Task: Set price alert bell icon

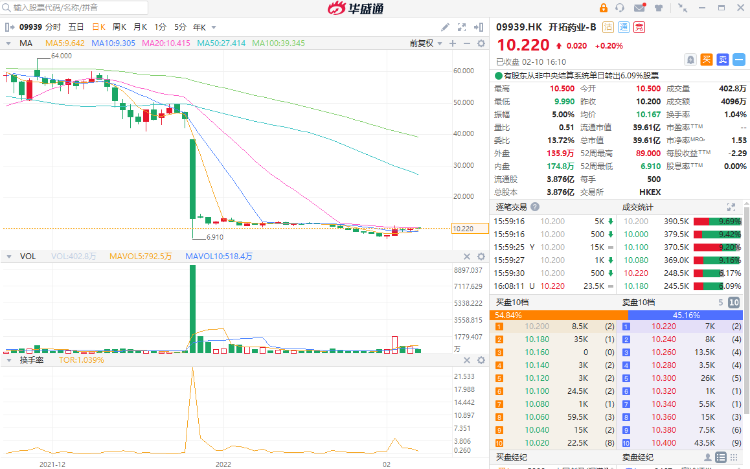Action: [x=690, y=60]
